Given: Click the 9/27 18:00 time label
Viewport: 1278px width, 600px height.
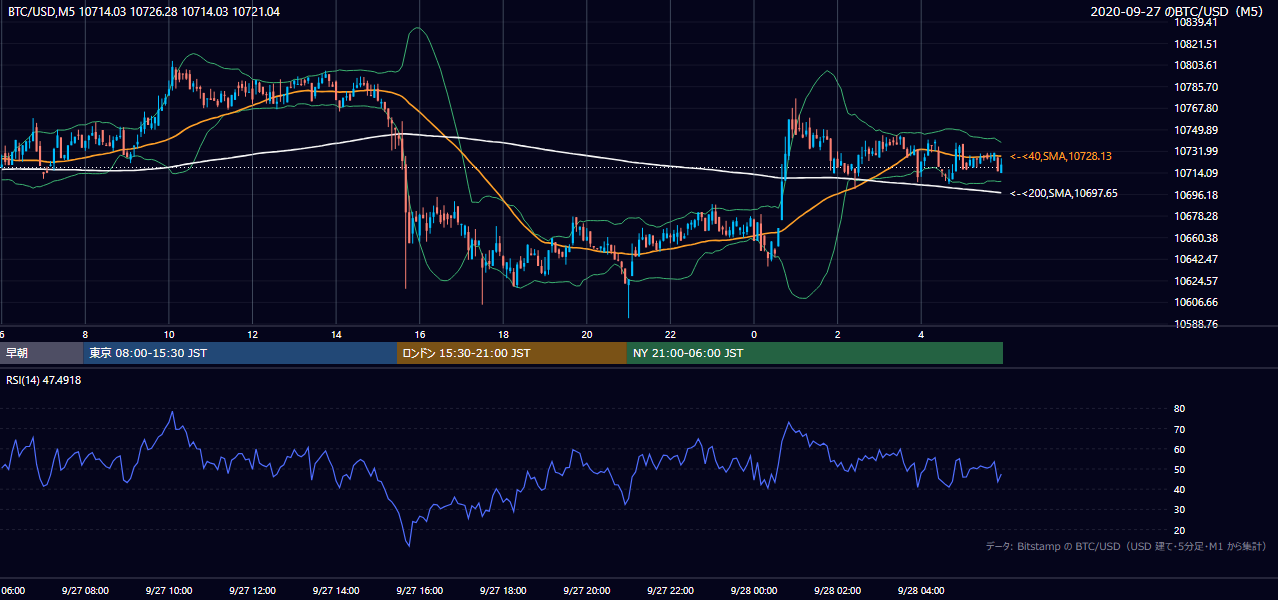Looking at the screenshot, I should click(x=503, y=590).
